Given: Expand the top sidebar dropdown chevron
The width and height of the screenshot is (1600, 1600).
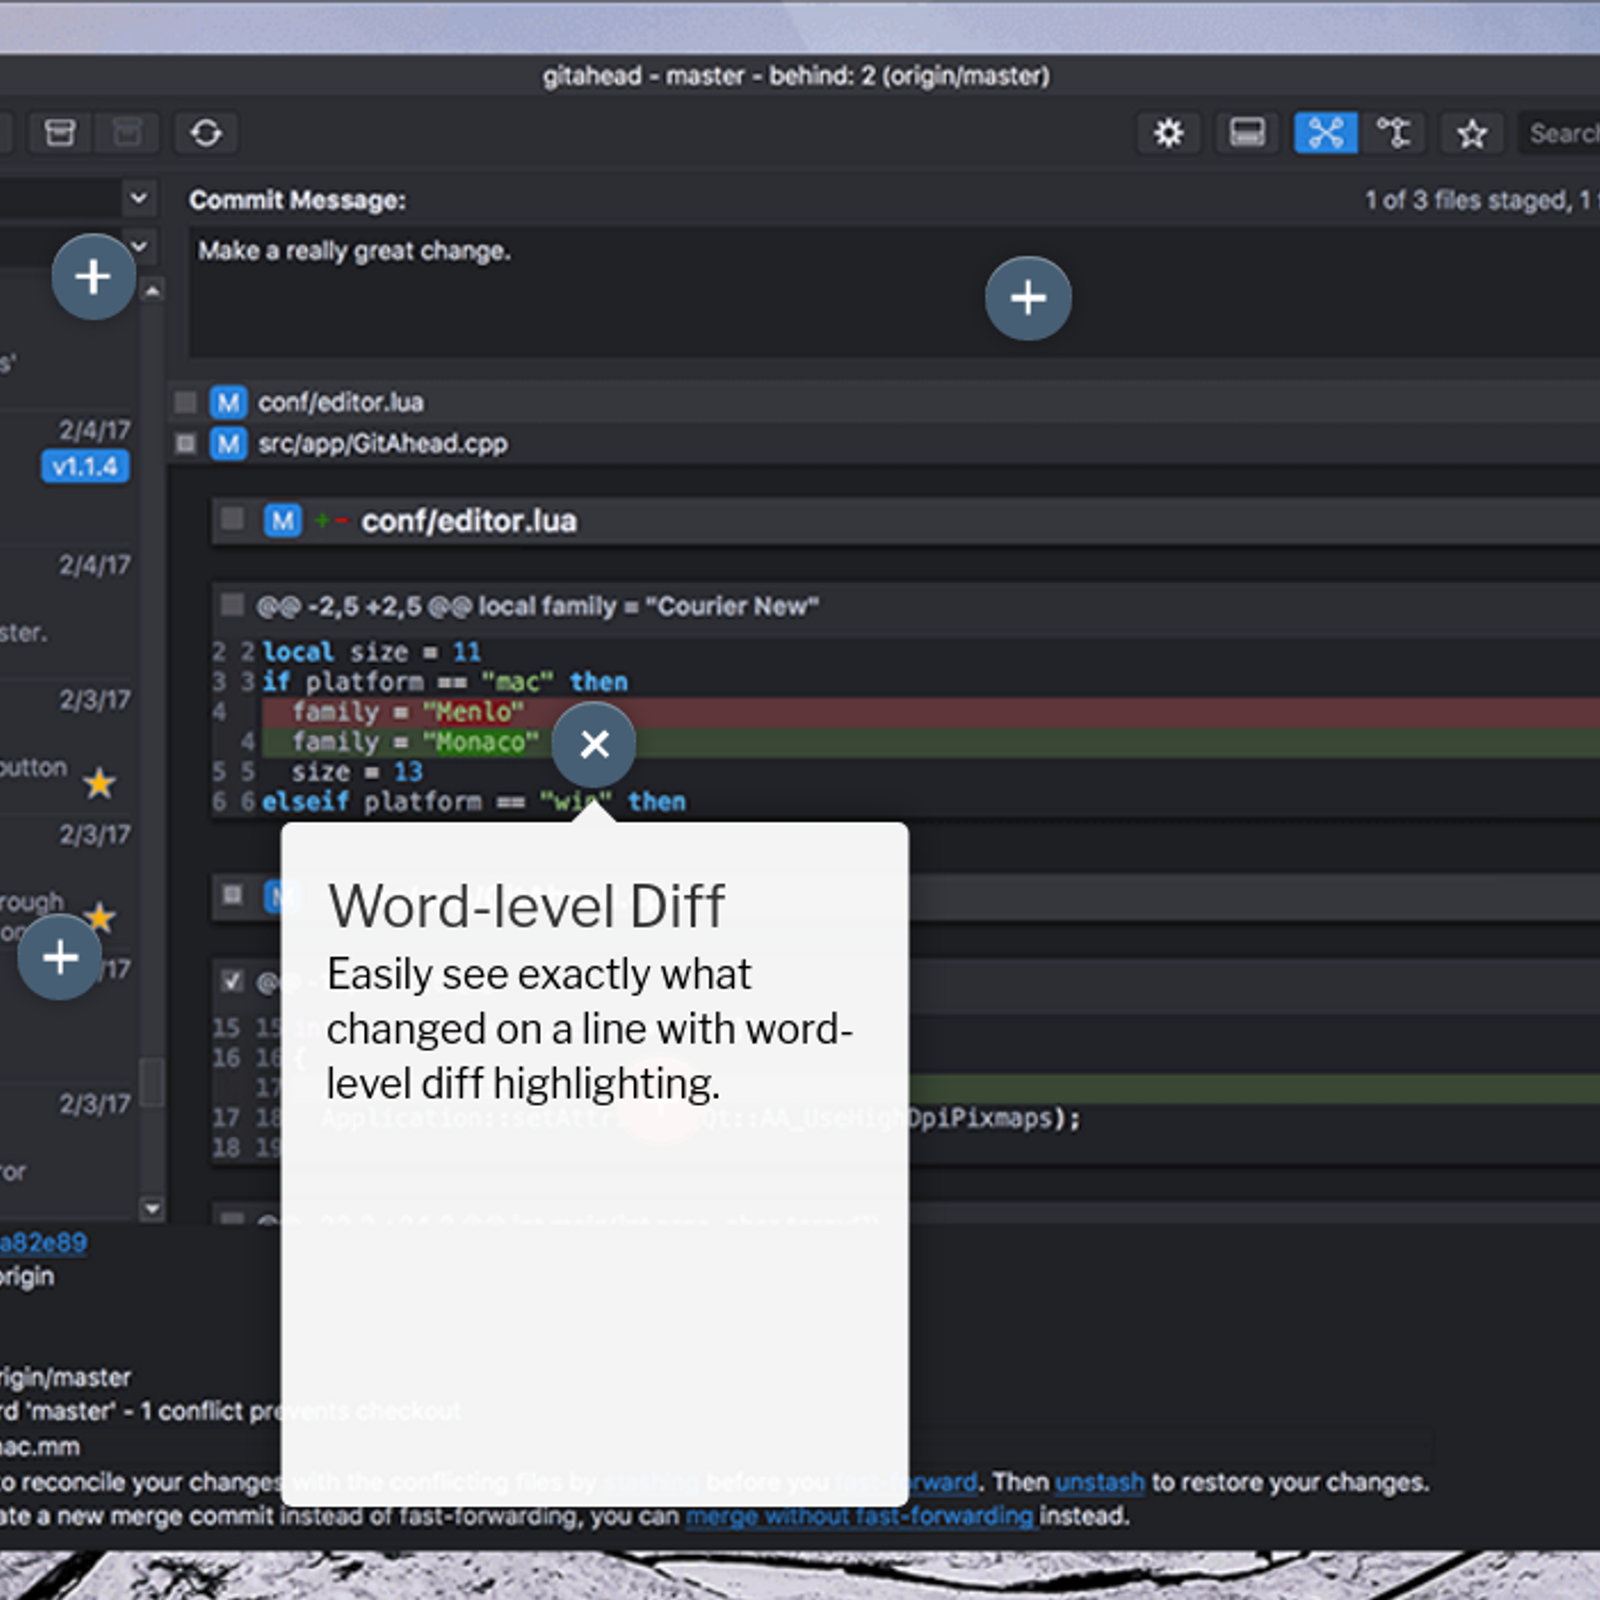Looking at the screenshot, I should click(139, 198).
